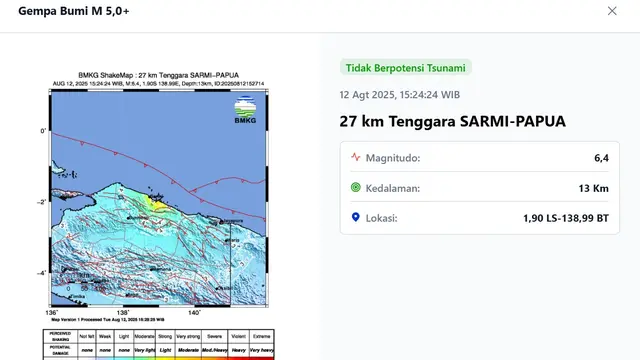Click the ShakeMap title above the map

[158, 75]
